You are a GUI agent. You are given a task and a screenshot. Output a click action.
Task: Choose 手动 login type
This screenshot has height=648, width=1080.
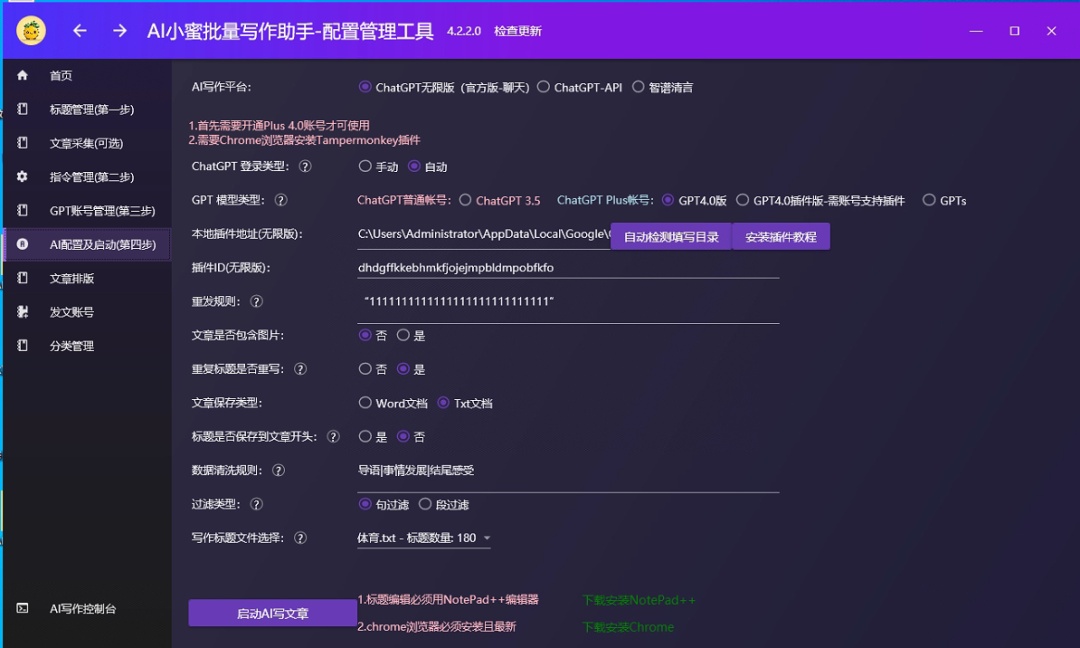(x=378, y=167)
